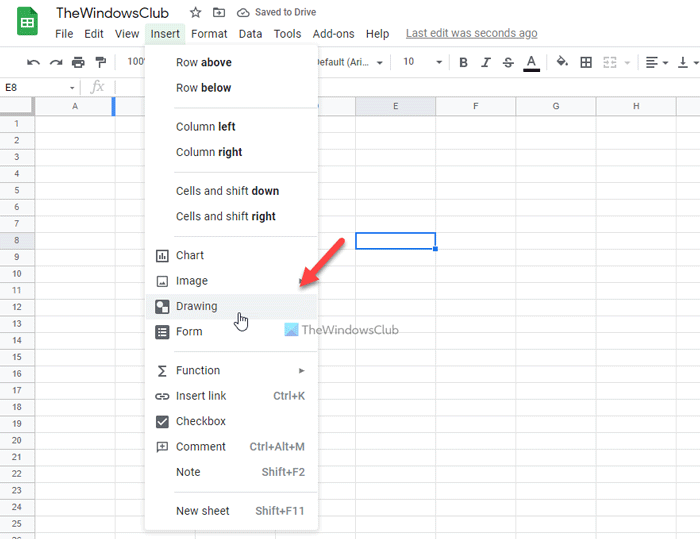The height and width of the screenshot is (539, 700).
Task: Open the vertical align dropdown
Action: (x=688, y=63)
